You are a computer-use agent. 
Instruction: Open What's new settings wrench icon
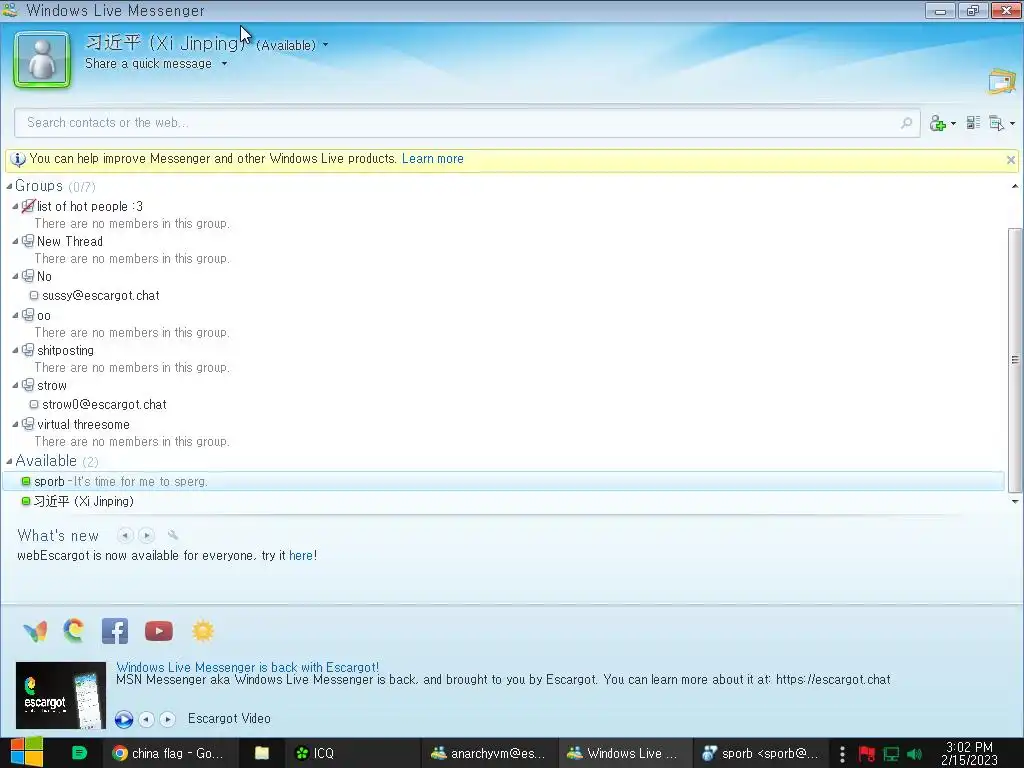pos(172,535)
